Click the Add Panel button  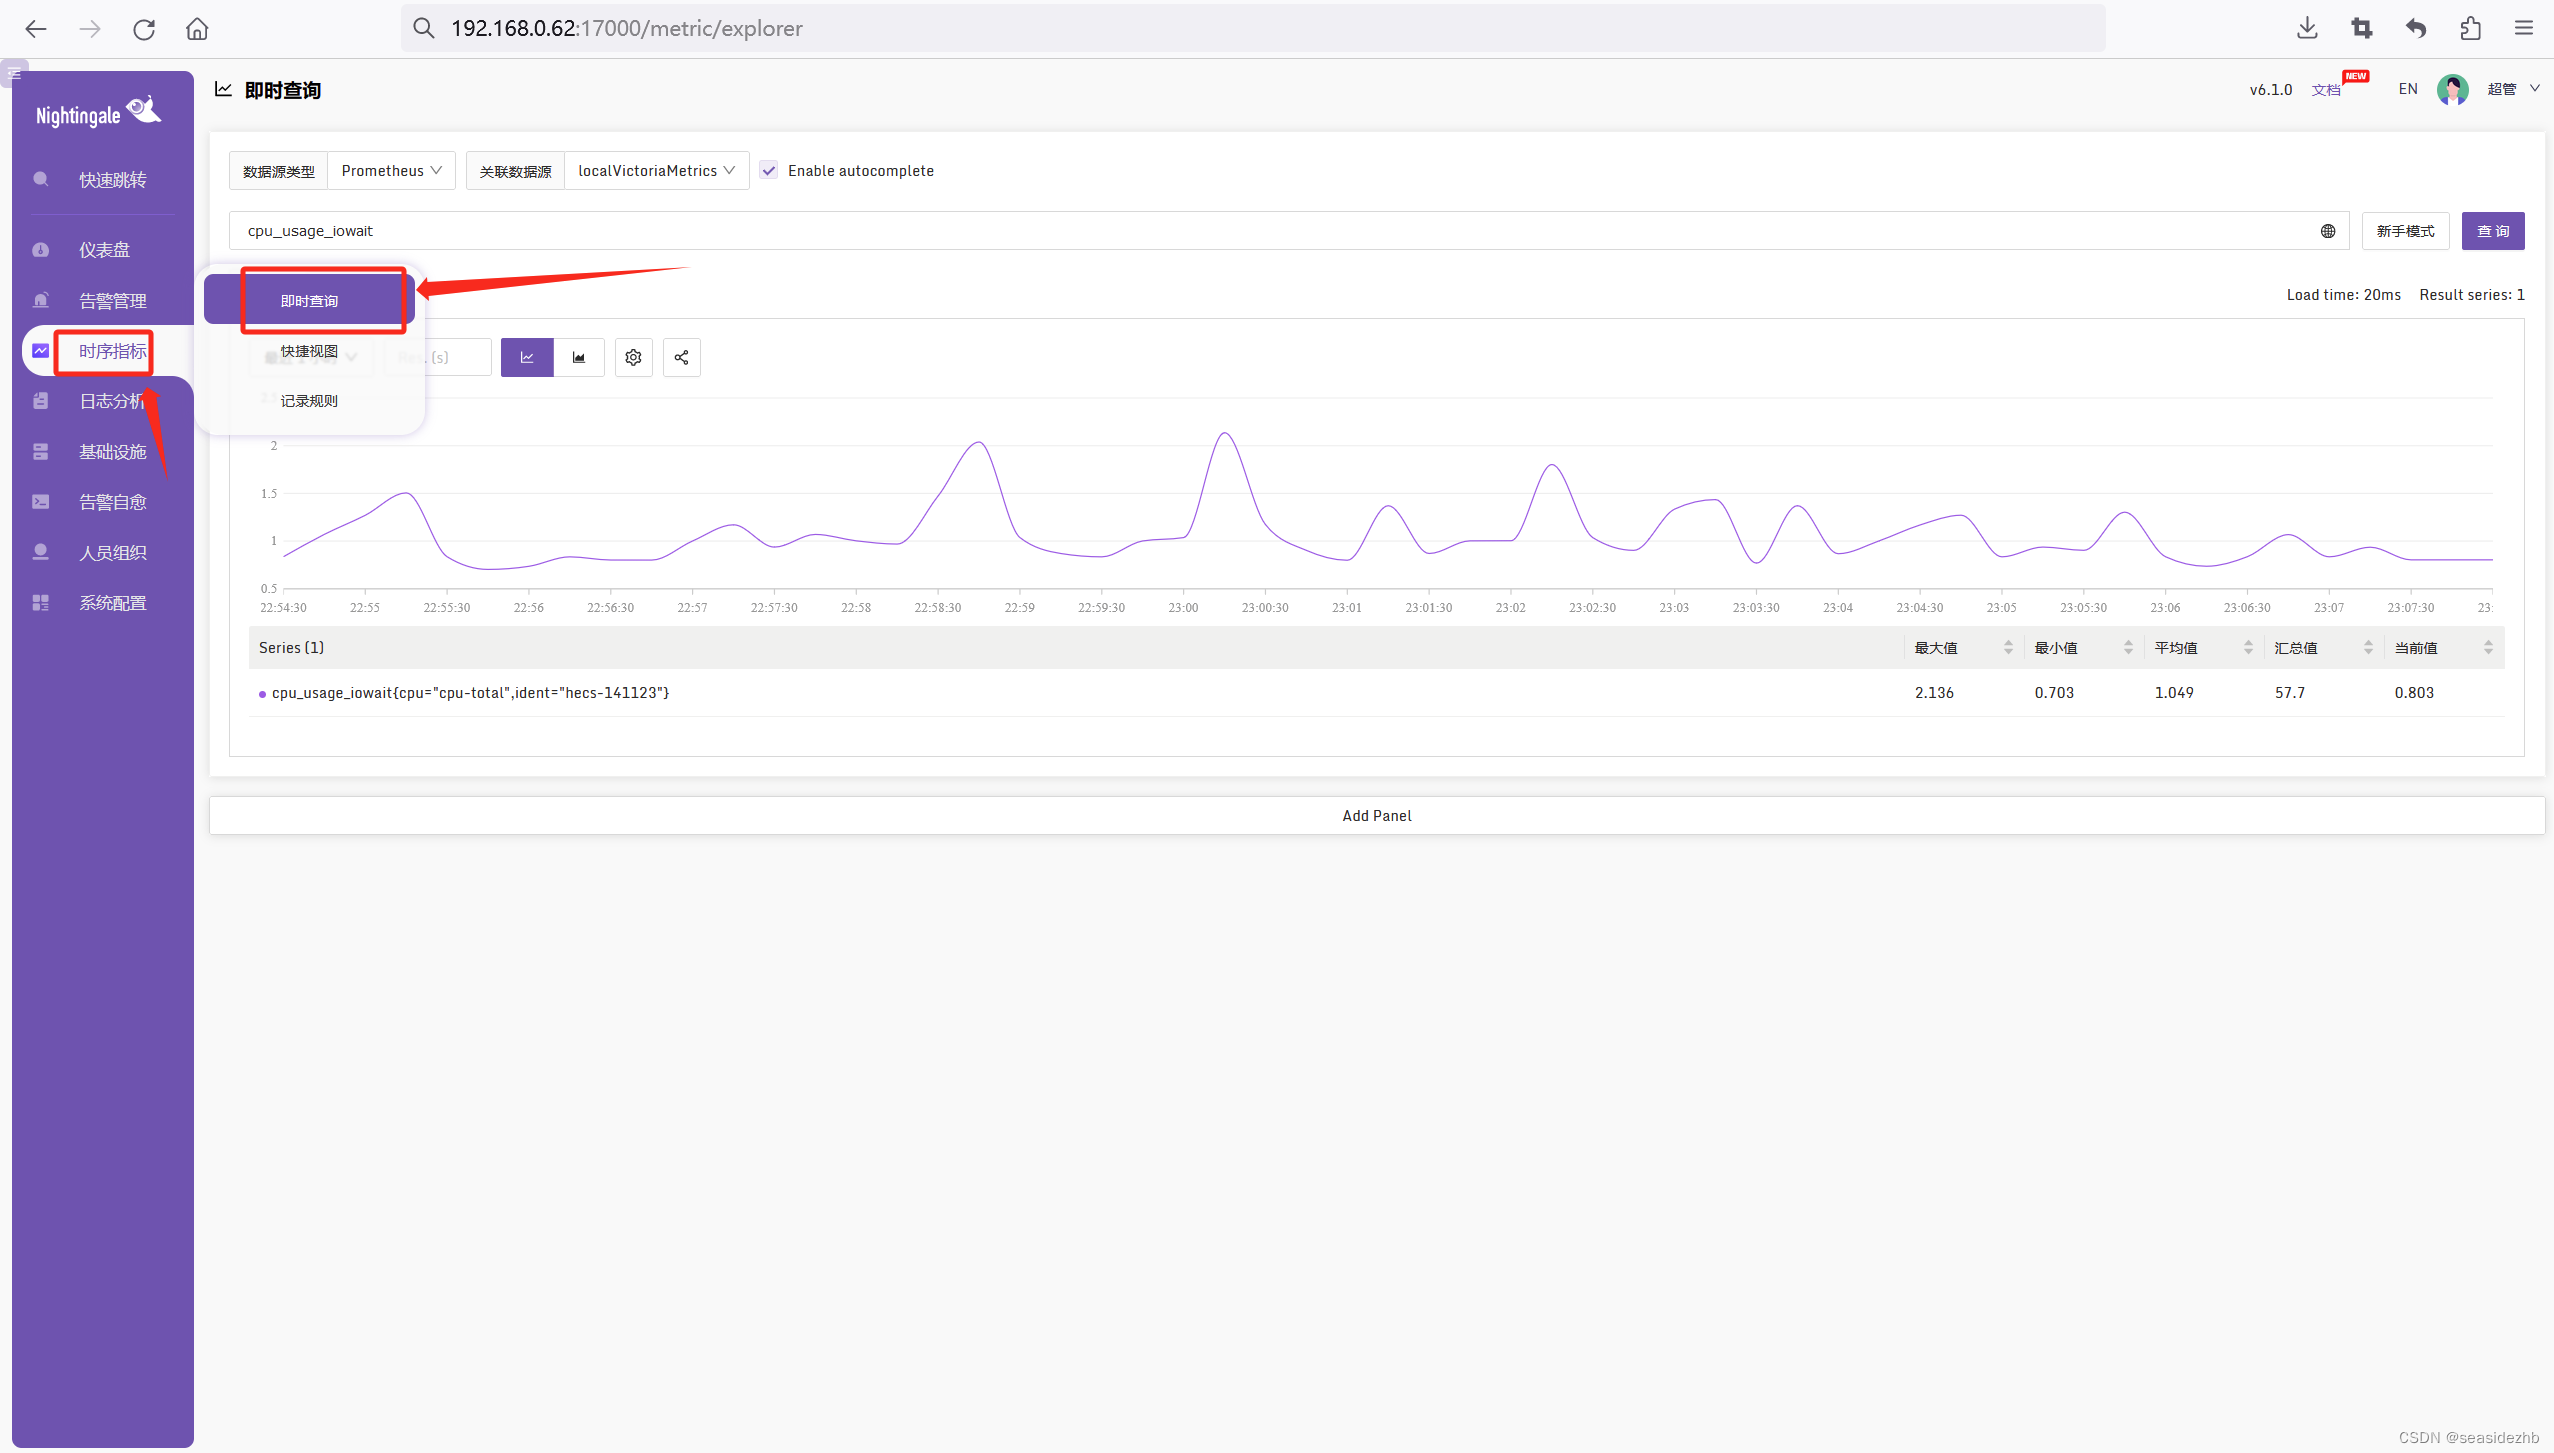pyautogui.click(x=1377, y=816)
